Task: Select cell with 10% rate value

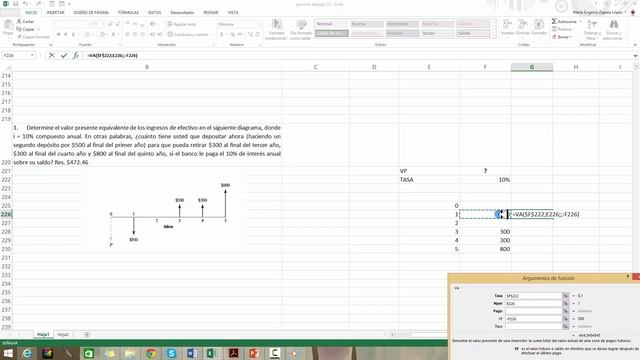Action: coord(485,180)
